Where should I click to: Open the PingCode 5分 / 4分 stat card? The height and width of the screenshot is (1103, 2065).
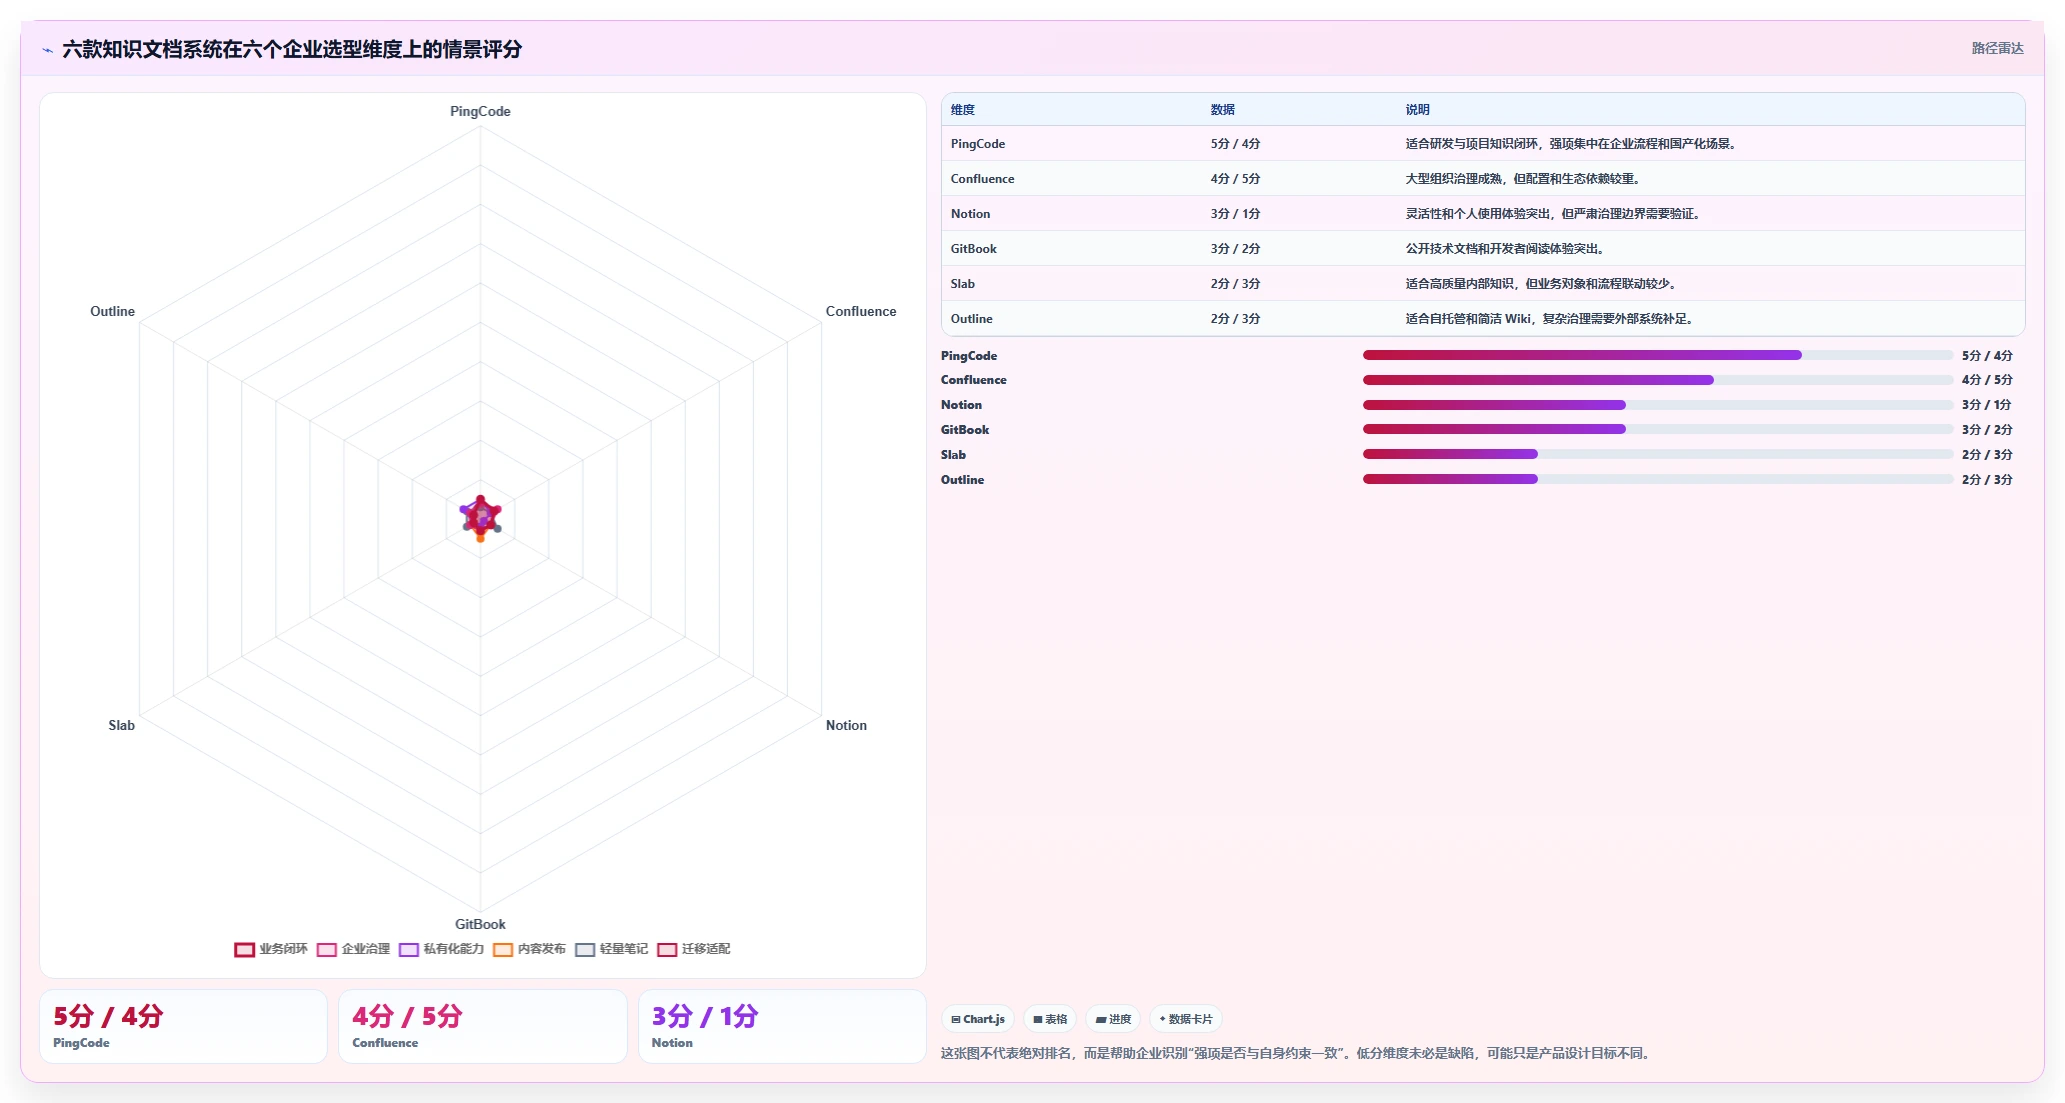(x=183, y=1027)
